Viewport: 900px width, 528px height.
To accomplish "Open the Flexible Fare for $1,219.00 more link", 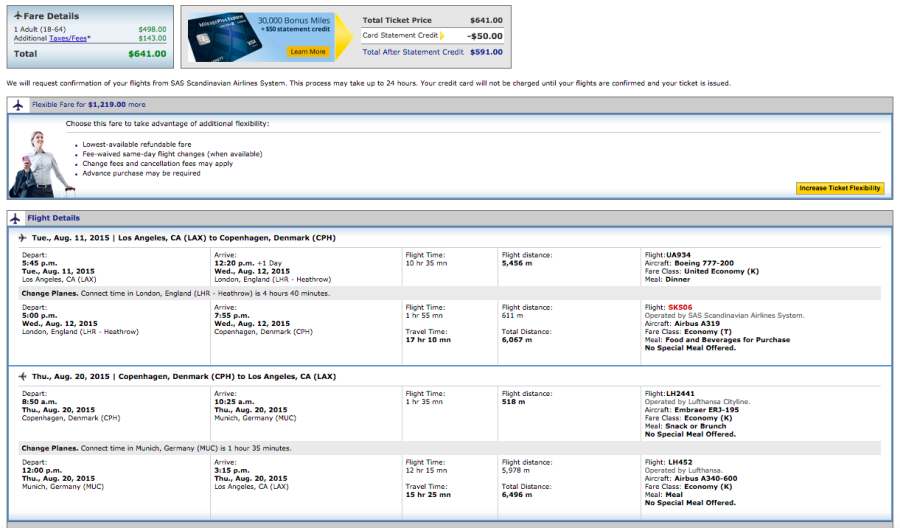I will pyautogui.click(x=88, y=104).
